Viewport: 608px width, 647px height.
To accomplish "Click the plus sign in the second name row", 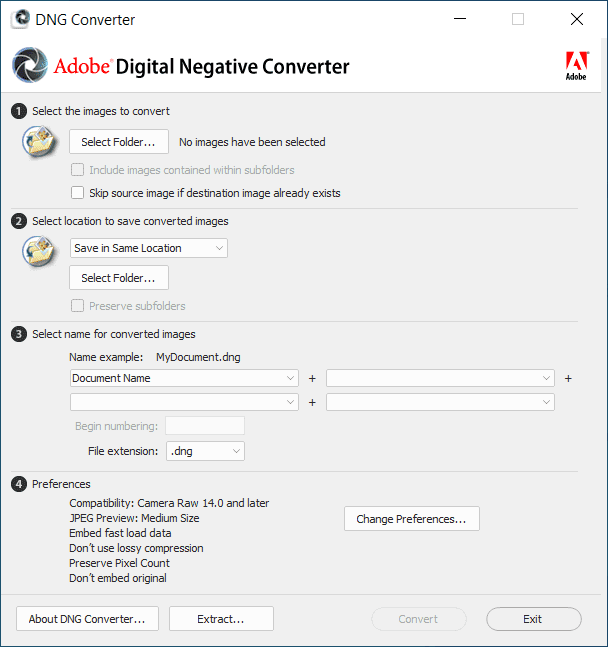I will click(x=312, y=402).
